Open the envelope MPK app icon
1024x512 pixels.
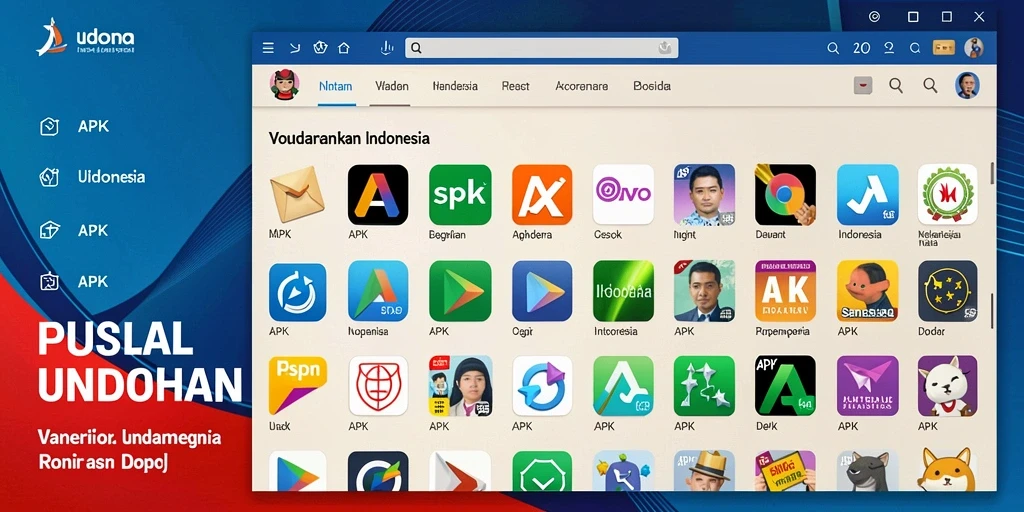pyautogui.click(x=297, y=195)
